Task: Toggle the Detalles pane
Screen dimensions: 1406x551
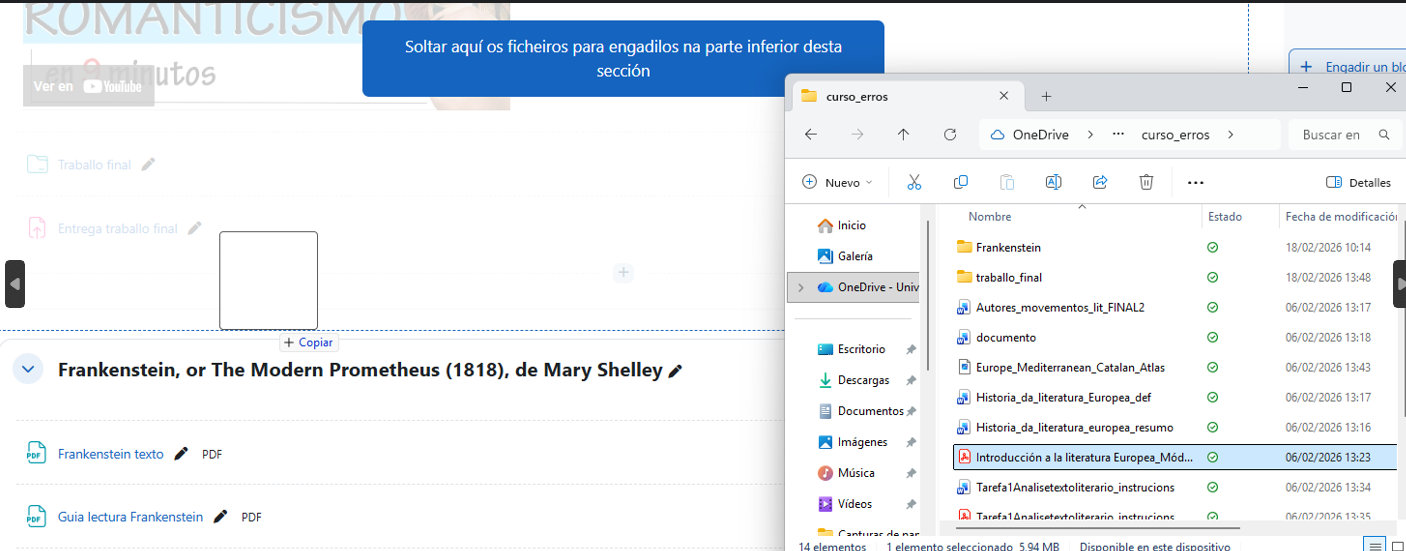Action: click(x=1358, y=182)
